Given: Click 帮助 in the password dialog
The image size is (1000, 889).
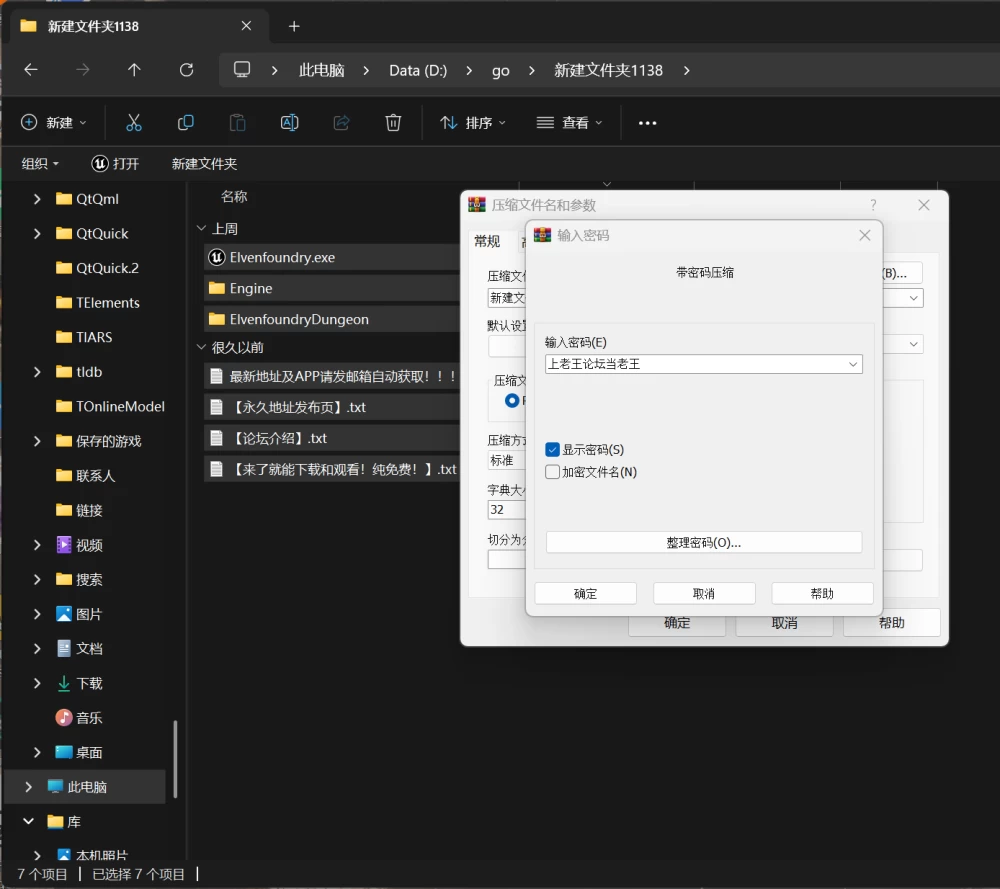Looking at the screenshot, I should pos(822,594).
